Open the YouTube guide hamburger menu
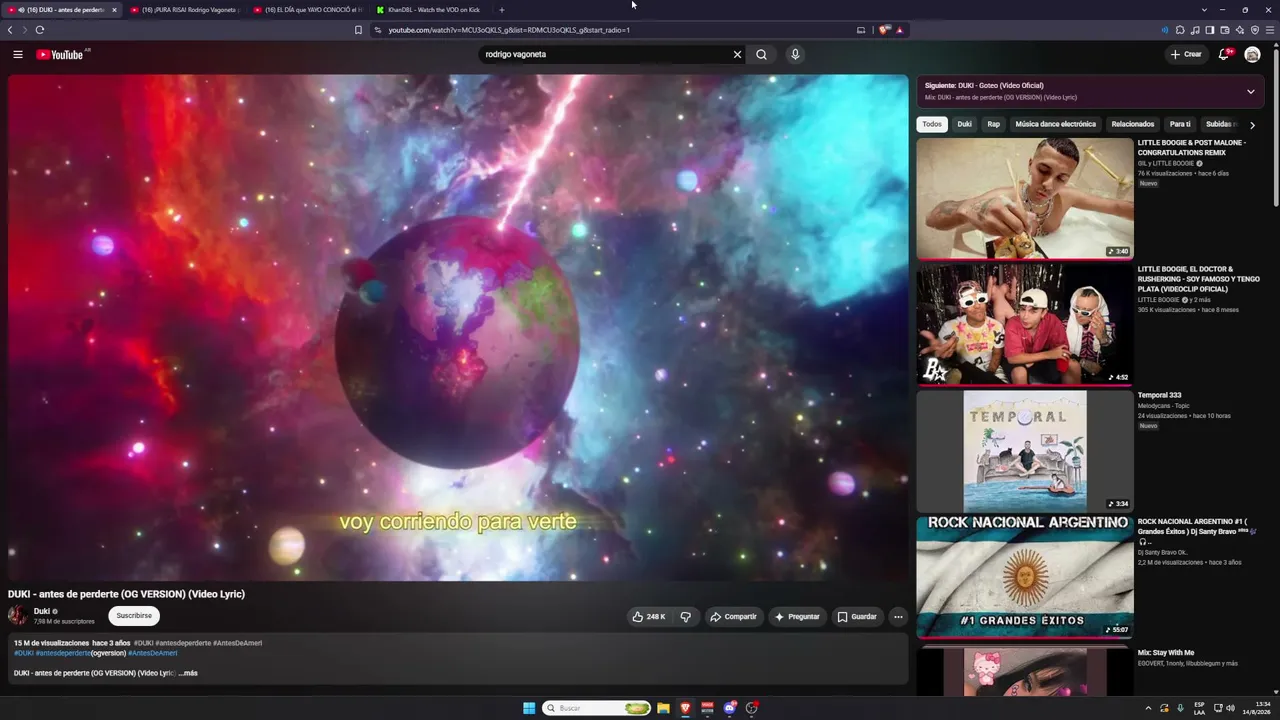Viewport: 1280px width, 720px height. 18,55
